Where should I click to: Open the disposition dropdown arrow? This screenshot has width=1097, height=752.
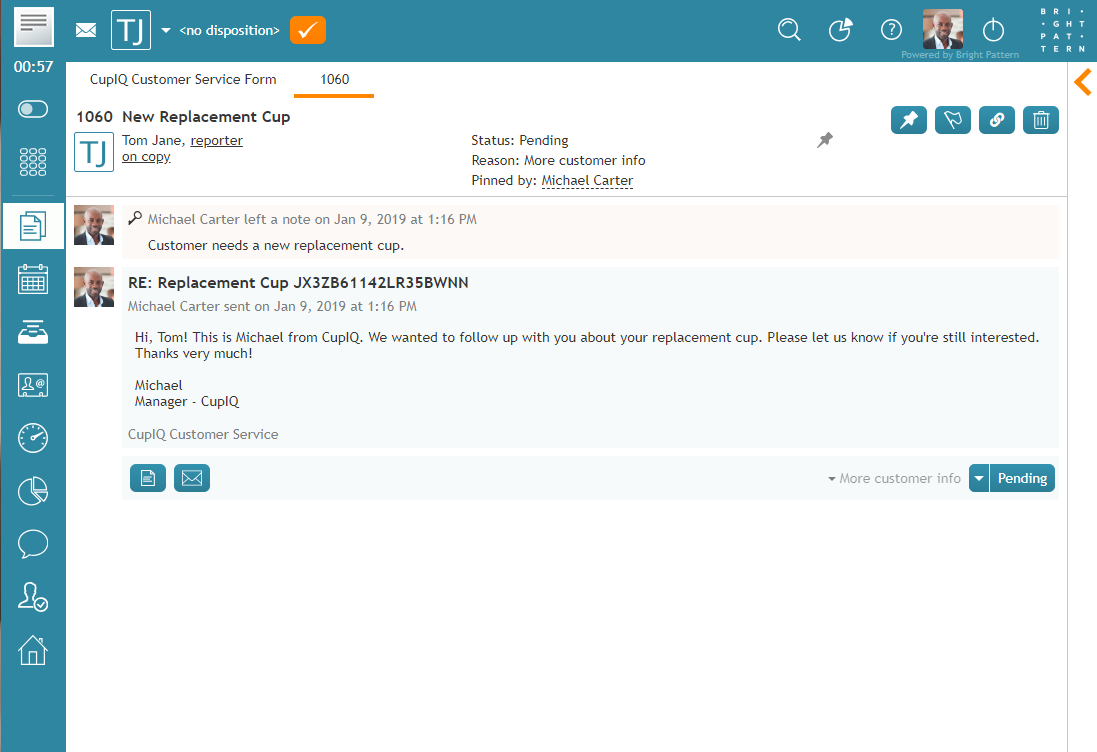point(166,30)
